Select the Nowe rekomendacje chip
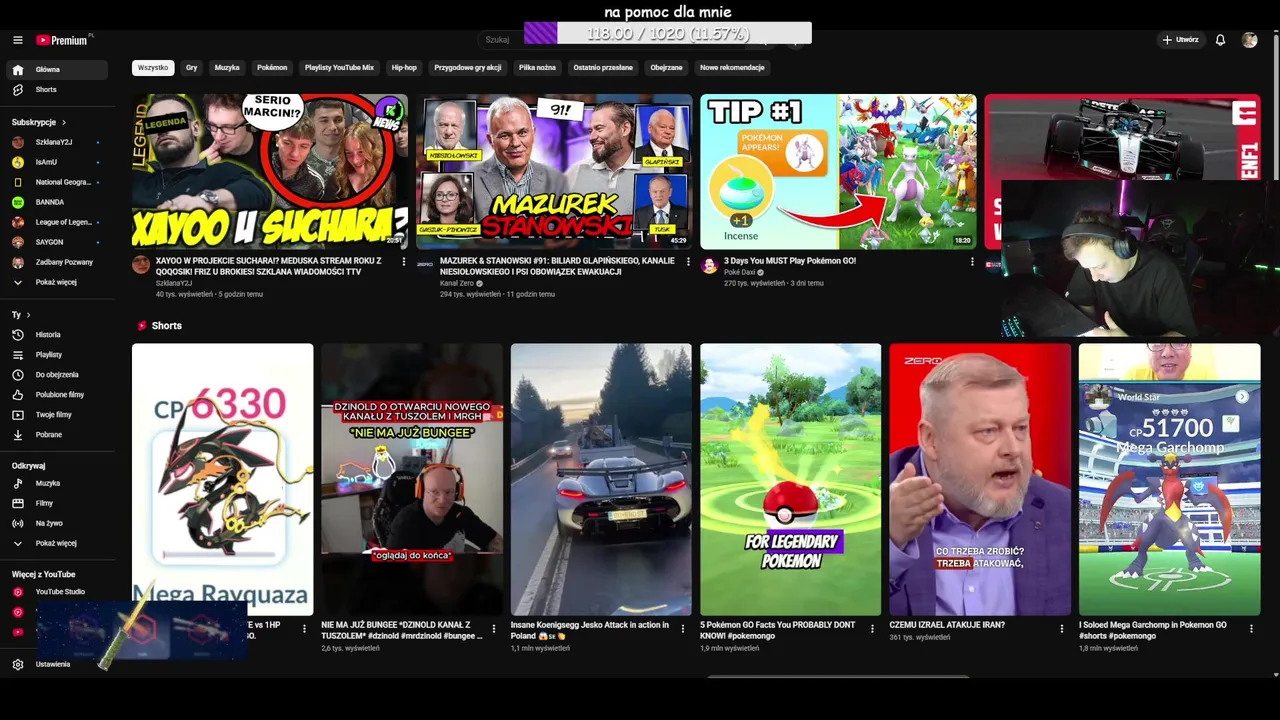 coord(732,68)
